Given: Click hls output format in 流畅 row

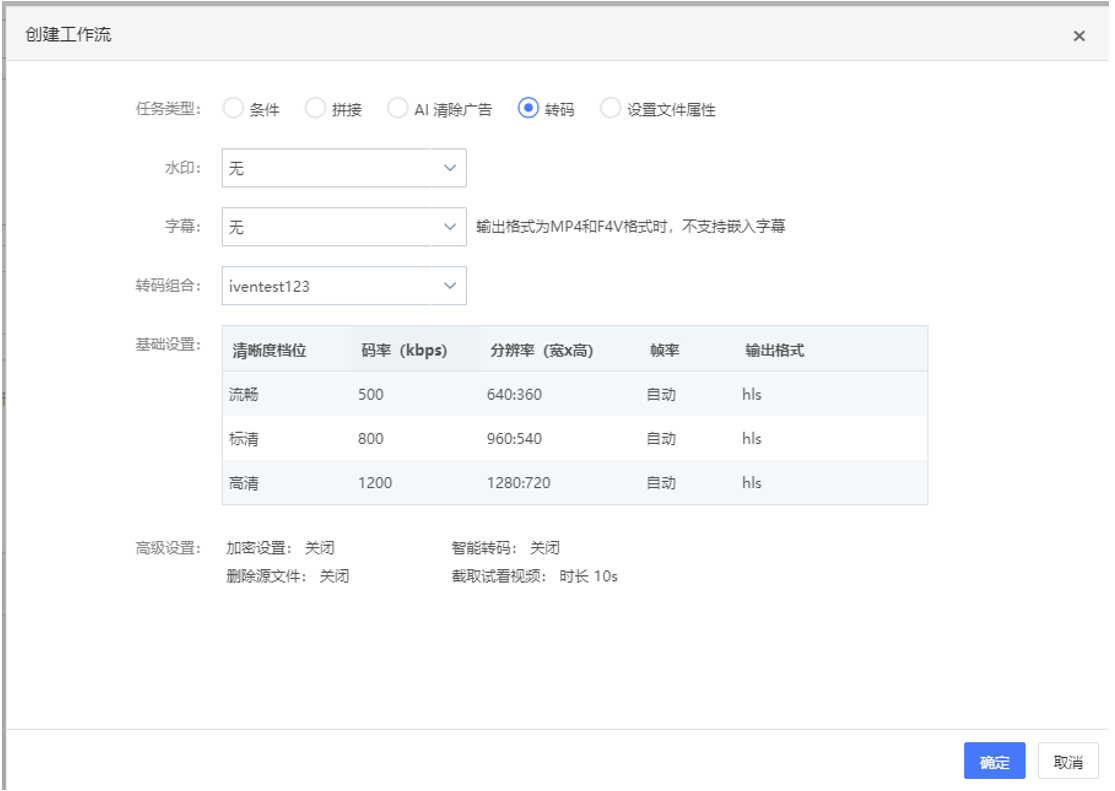Looking at the screenshot, I should point(752,395).
